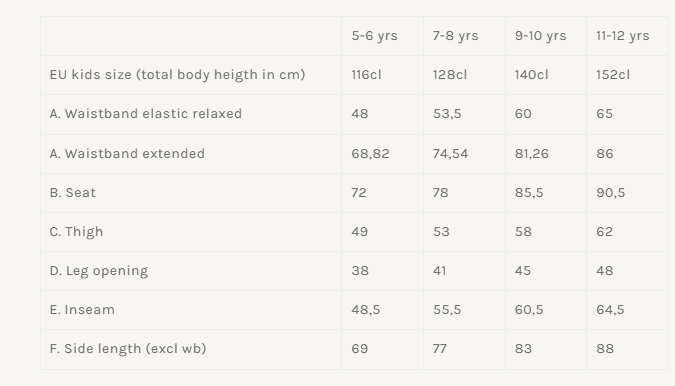Select the 83 side length value
Image resolution: width=675 pixels, height=386 pixels.
pyautogui.click(x=523, y=349)
